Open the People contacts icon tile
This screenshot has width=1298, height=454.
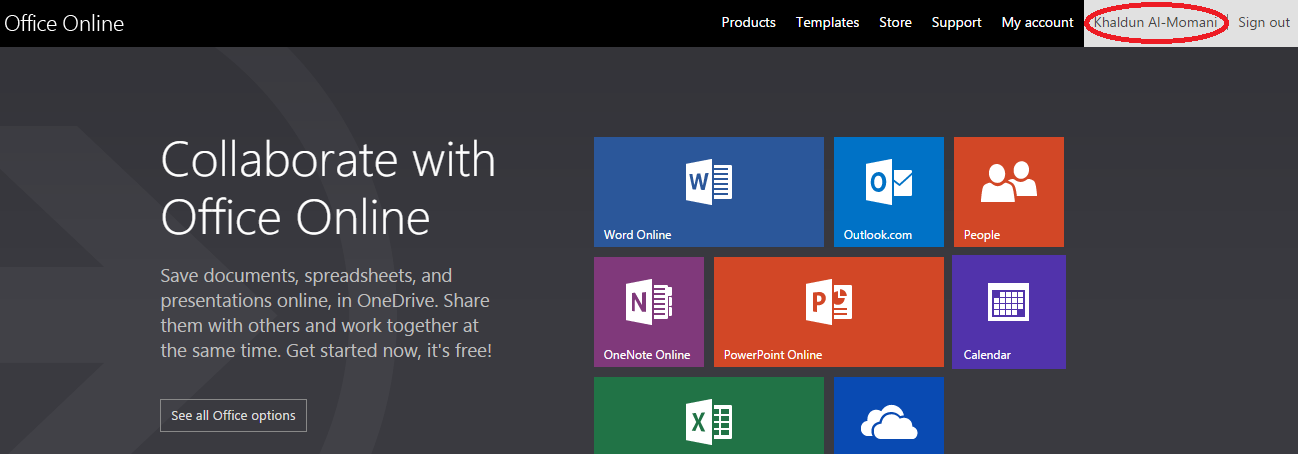[1009, 180]
